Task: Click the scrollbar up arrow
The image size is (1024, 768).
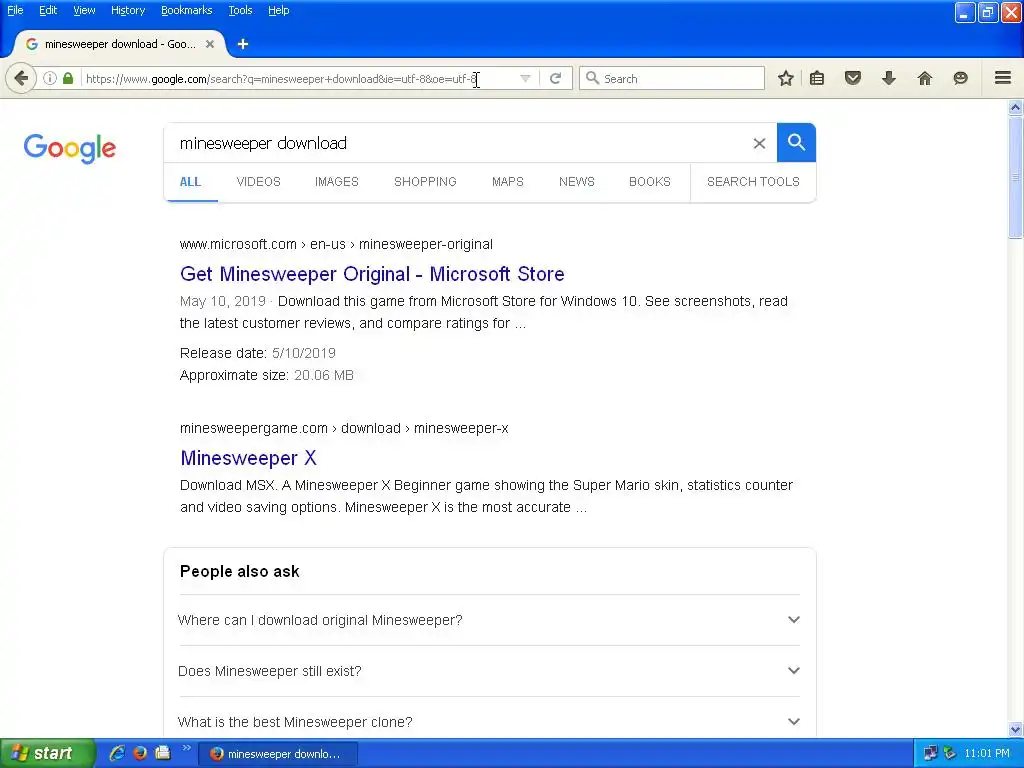Action: pyautogui.click(x=1015, y=107)
